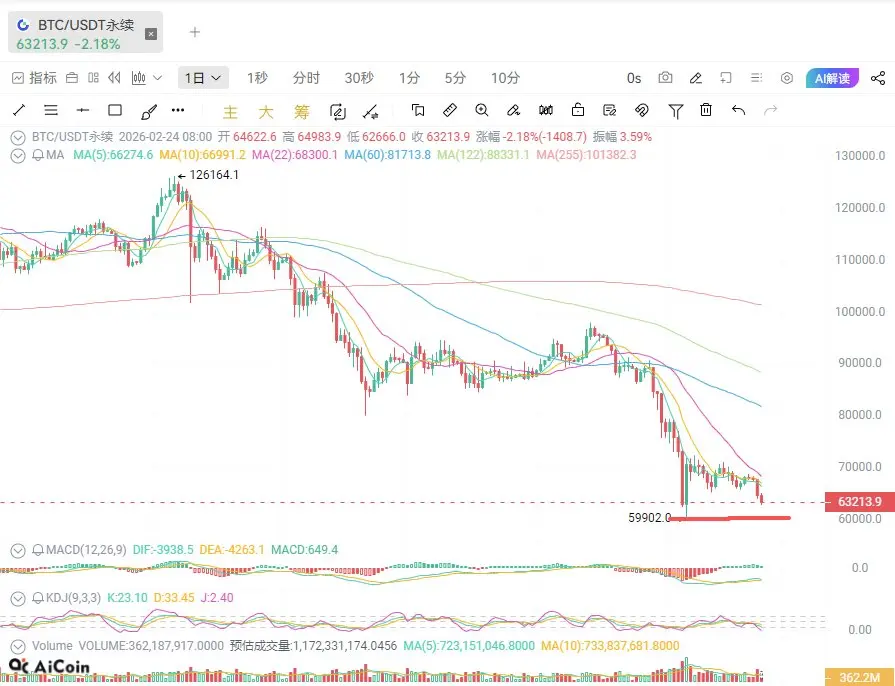Click the zoom-in magnifier tool
Screen dimensions: 895x686
pos(482,110)
